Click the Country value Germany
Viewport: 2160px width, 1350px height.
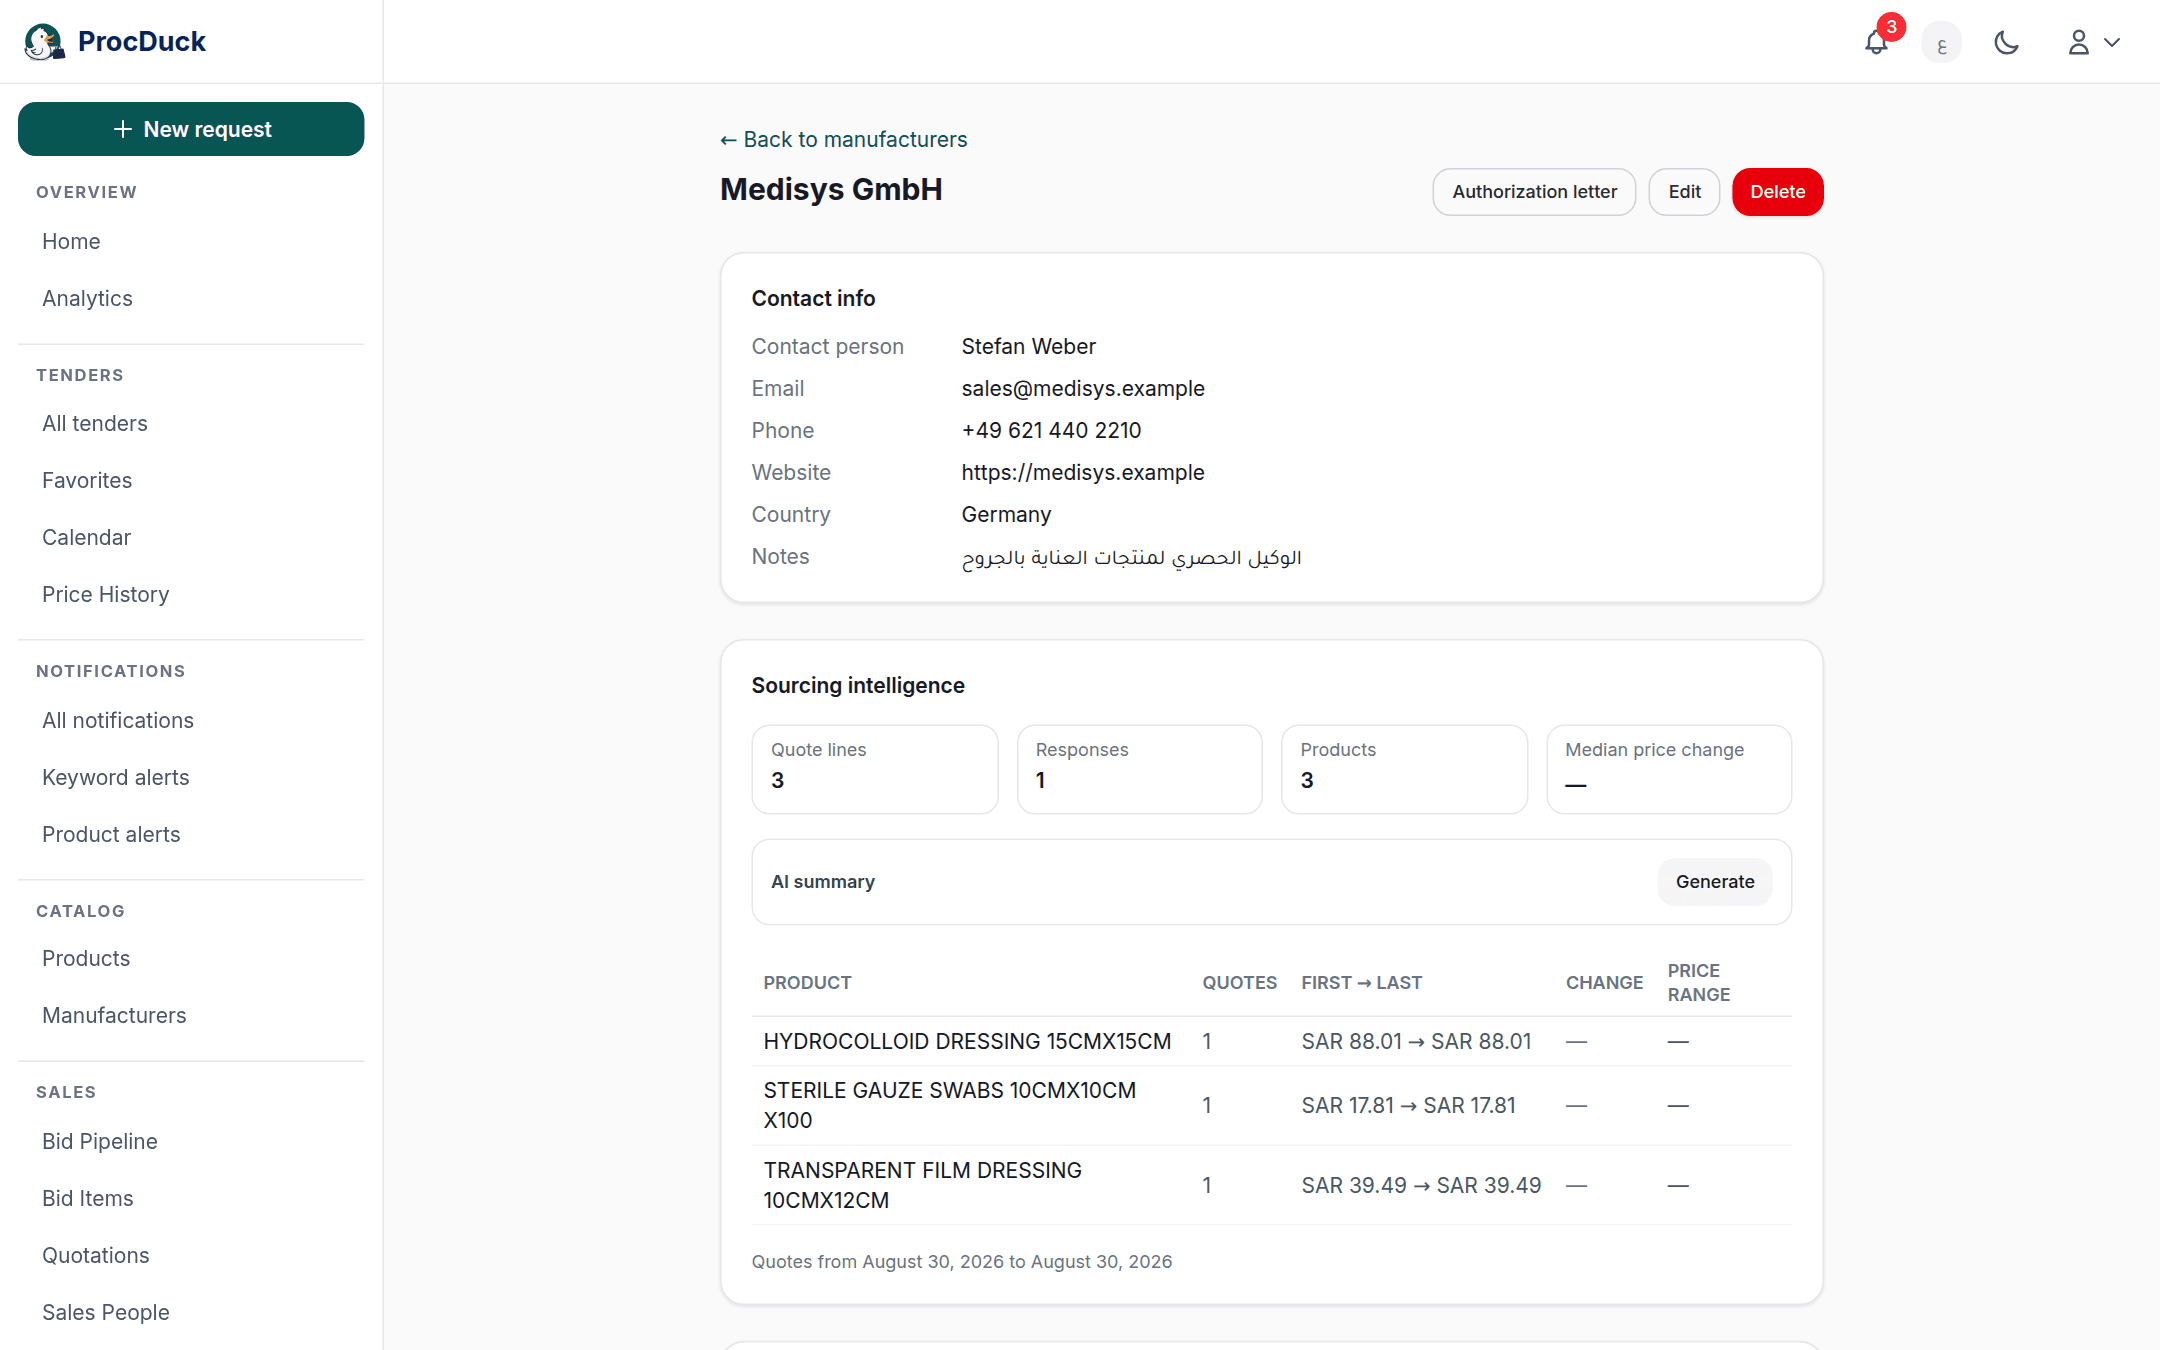1006,514
